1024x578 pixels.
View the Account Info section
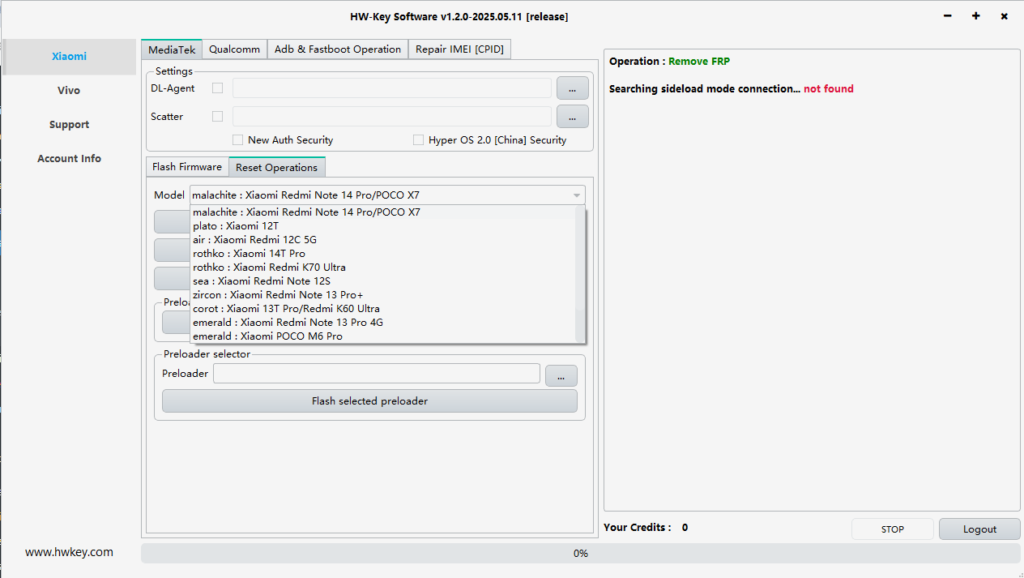pos(69,158)
